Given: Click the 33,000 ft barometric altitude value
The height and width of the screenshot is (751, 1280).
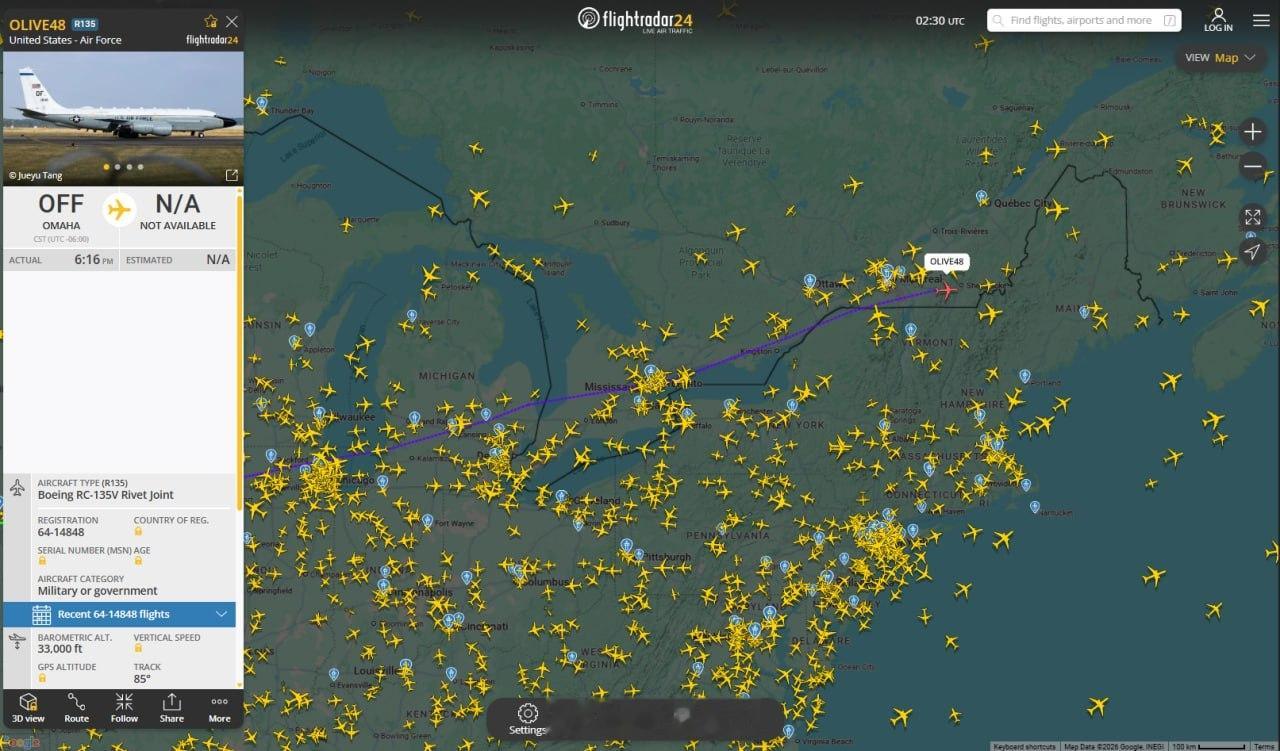Looking at the screenshot, I should coord(60,649).
